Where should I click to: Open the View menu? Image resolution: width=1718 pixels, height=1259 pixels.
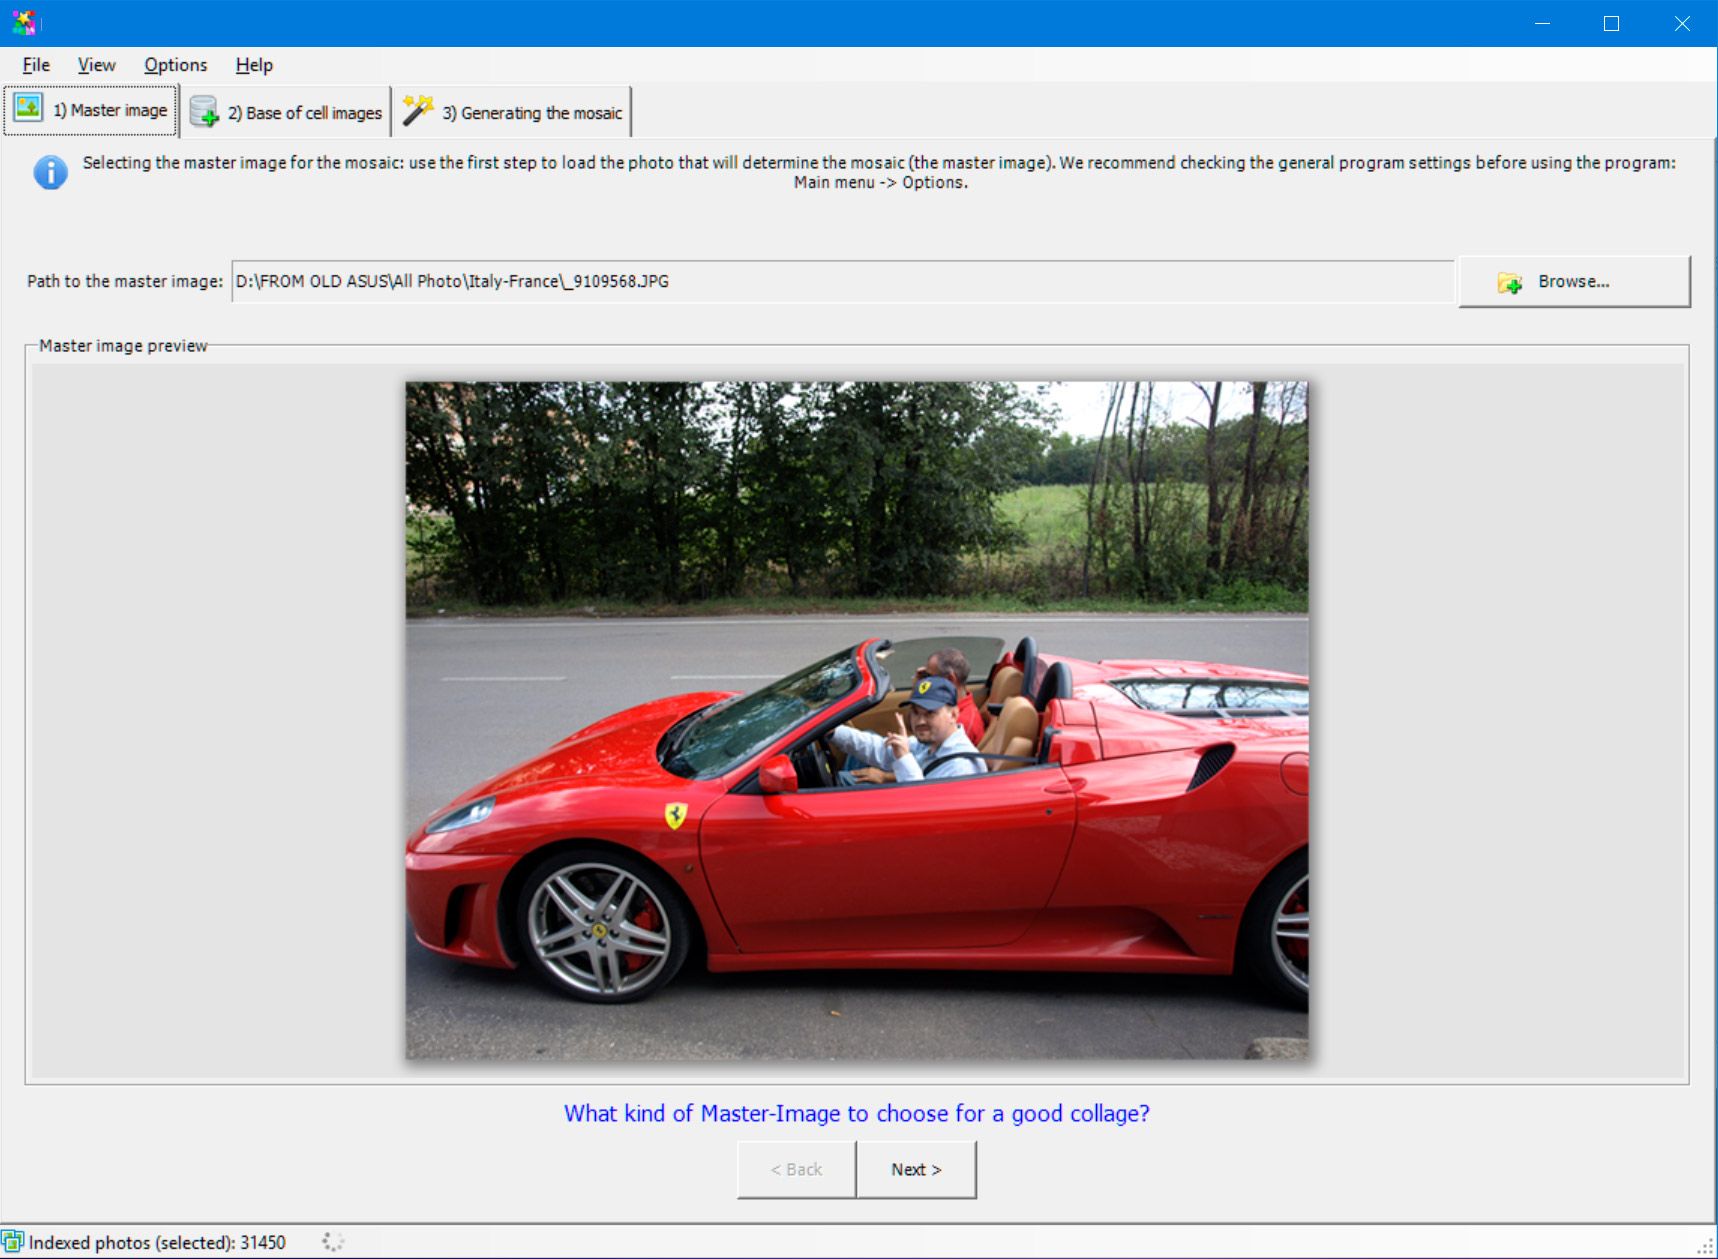click(x=96, y=64)
